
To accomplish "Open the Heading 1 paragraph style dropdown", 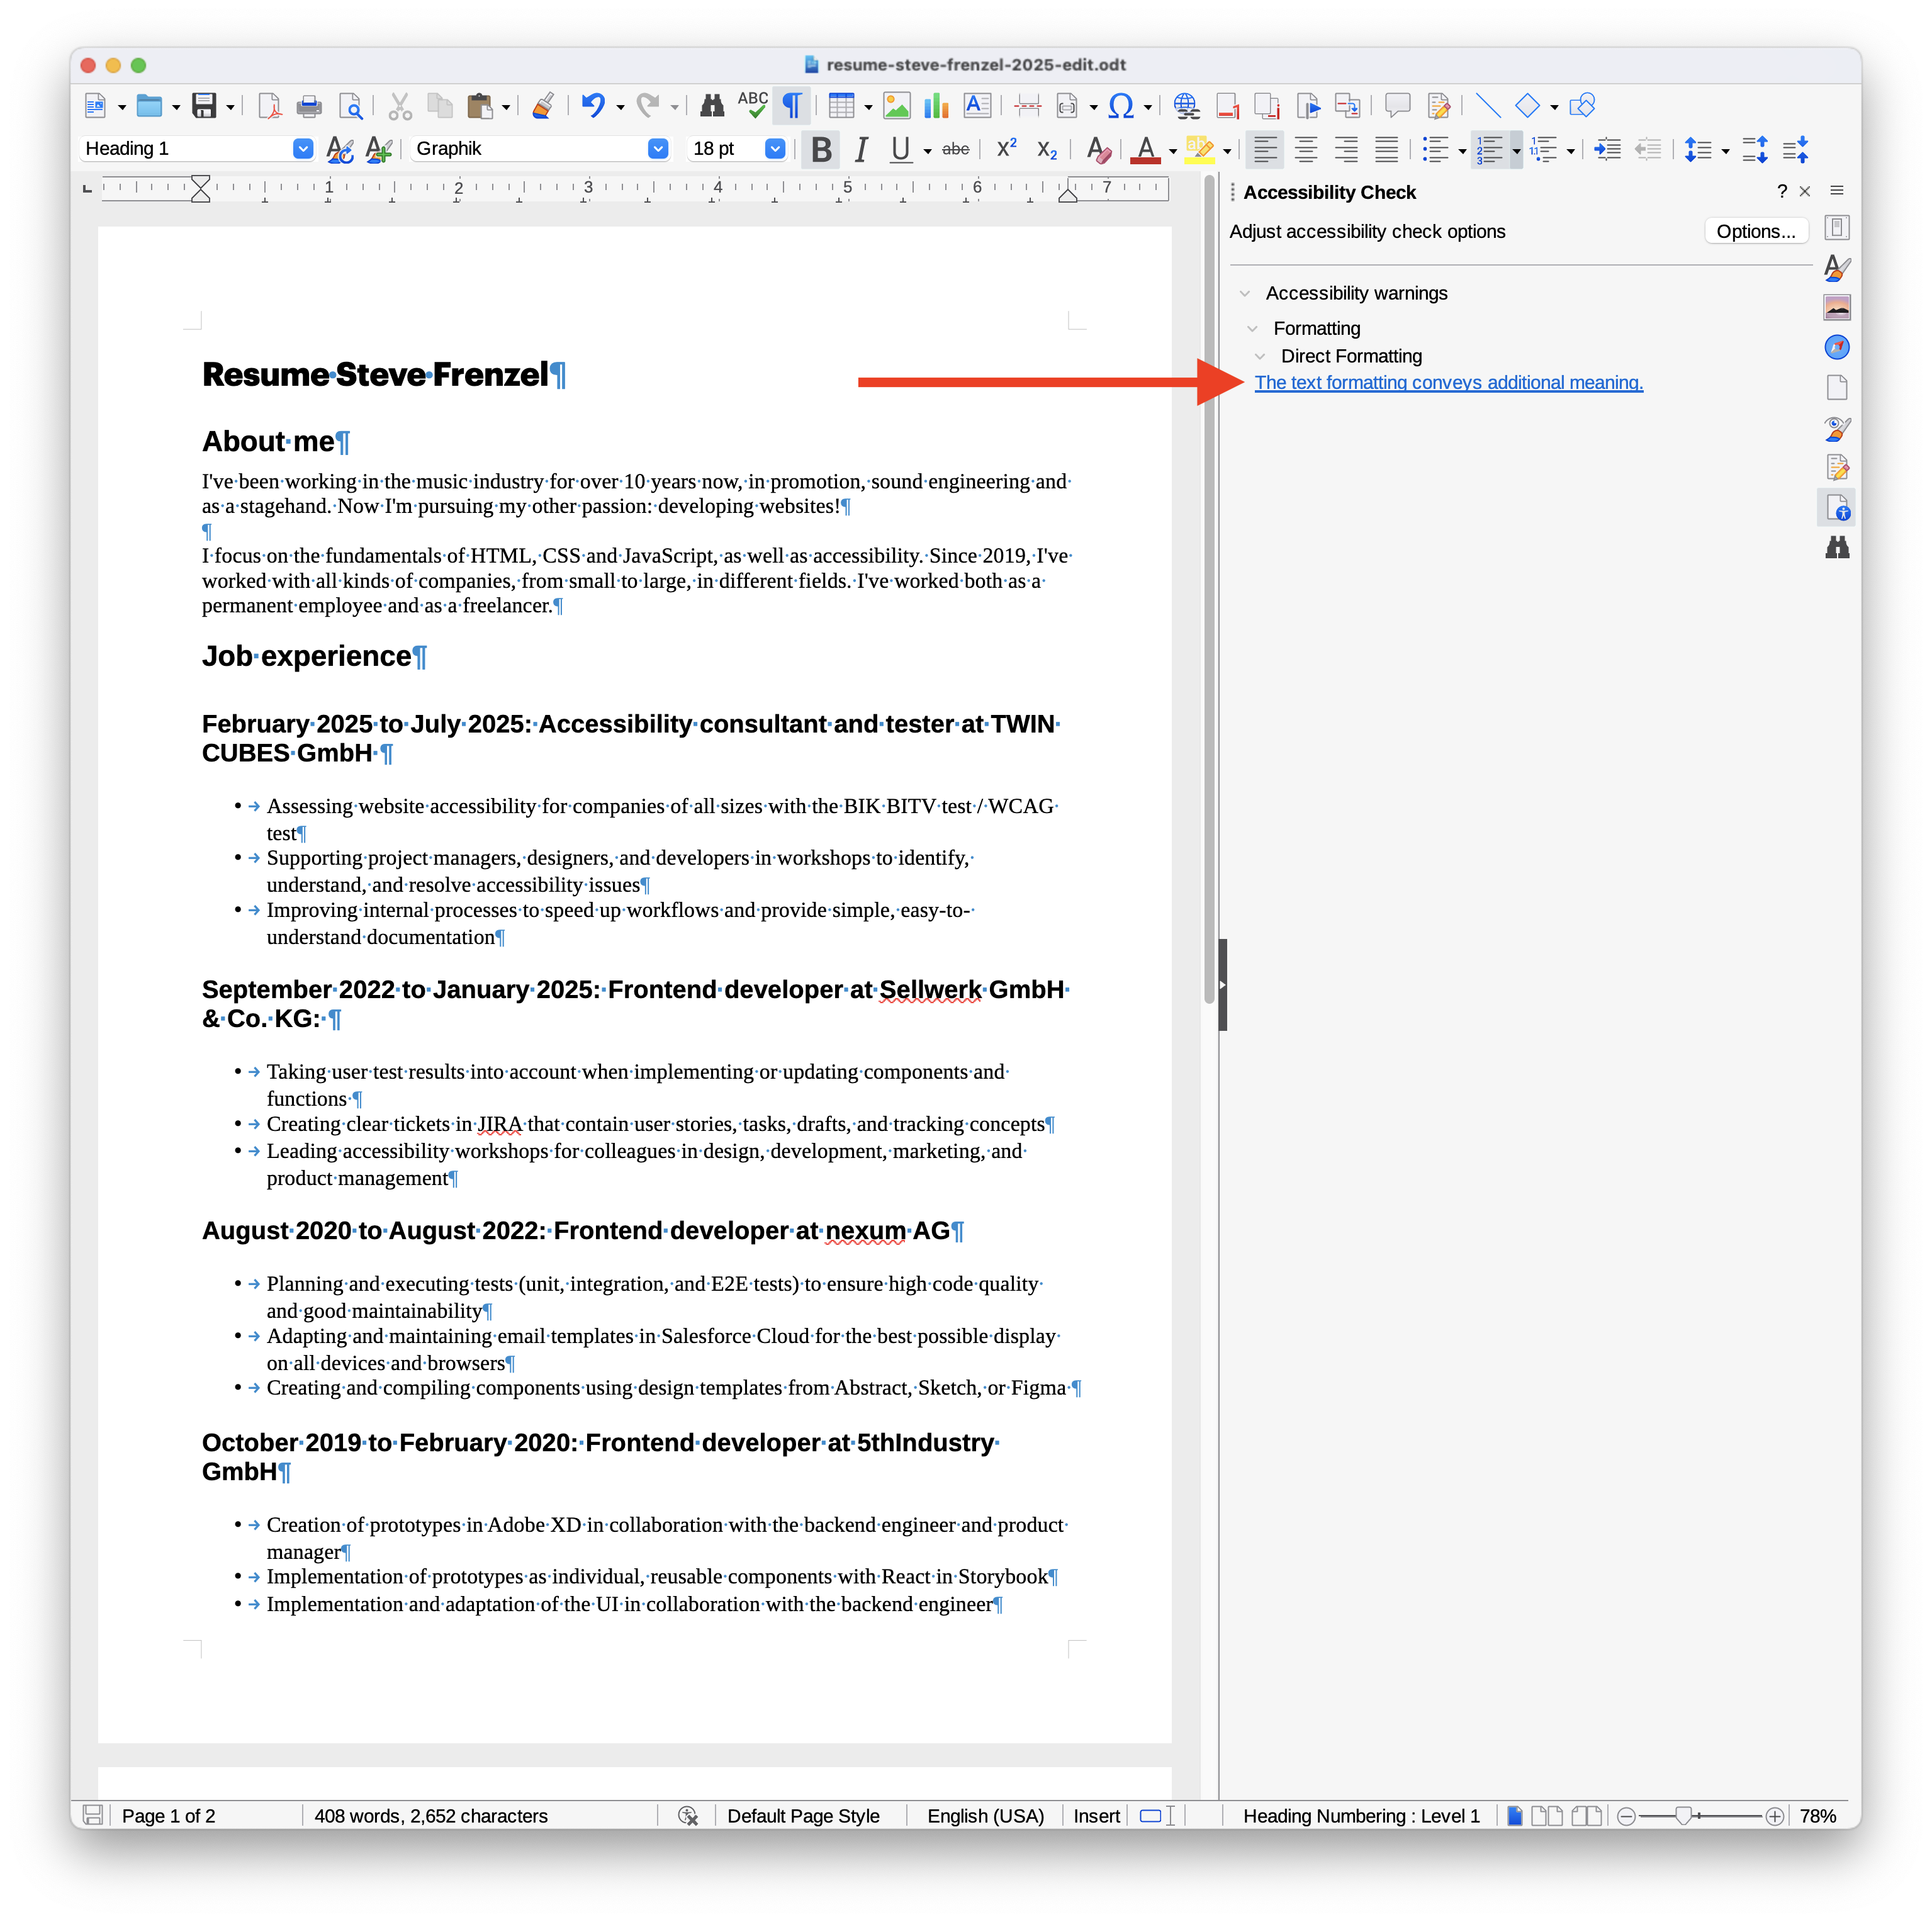I will pos(302,149).
